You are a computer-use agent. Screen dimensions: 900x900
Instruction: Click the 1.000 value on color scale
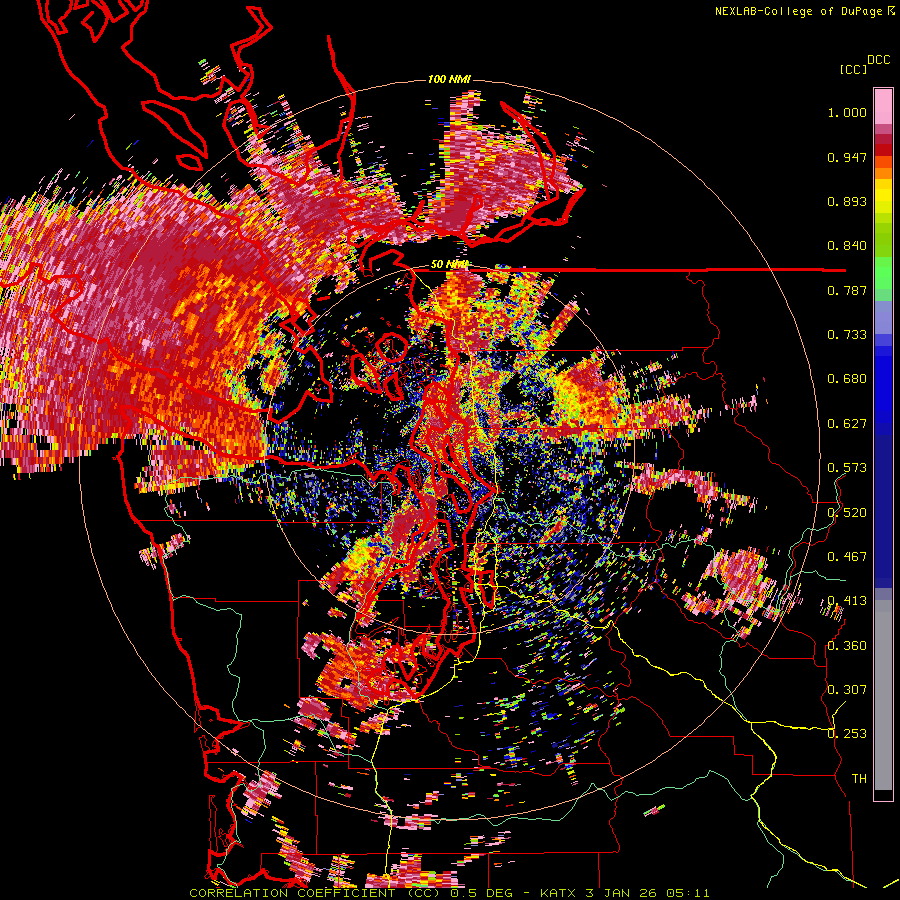847,112
